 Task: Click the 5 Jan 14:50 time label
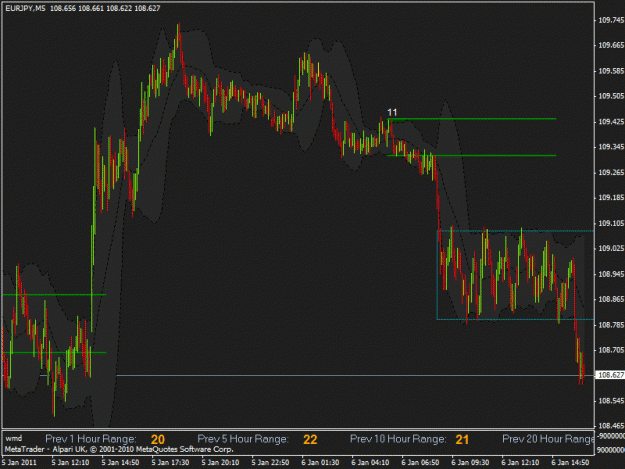[x=120, y=463]
